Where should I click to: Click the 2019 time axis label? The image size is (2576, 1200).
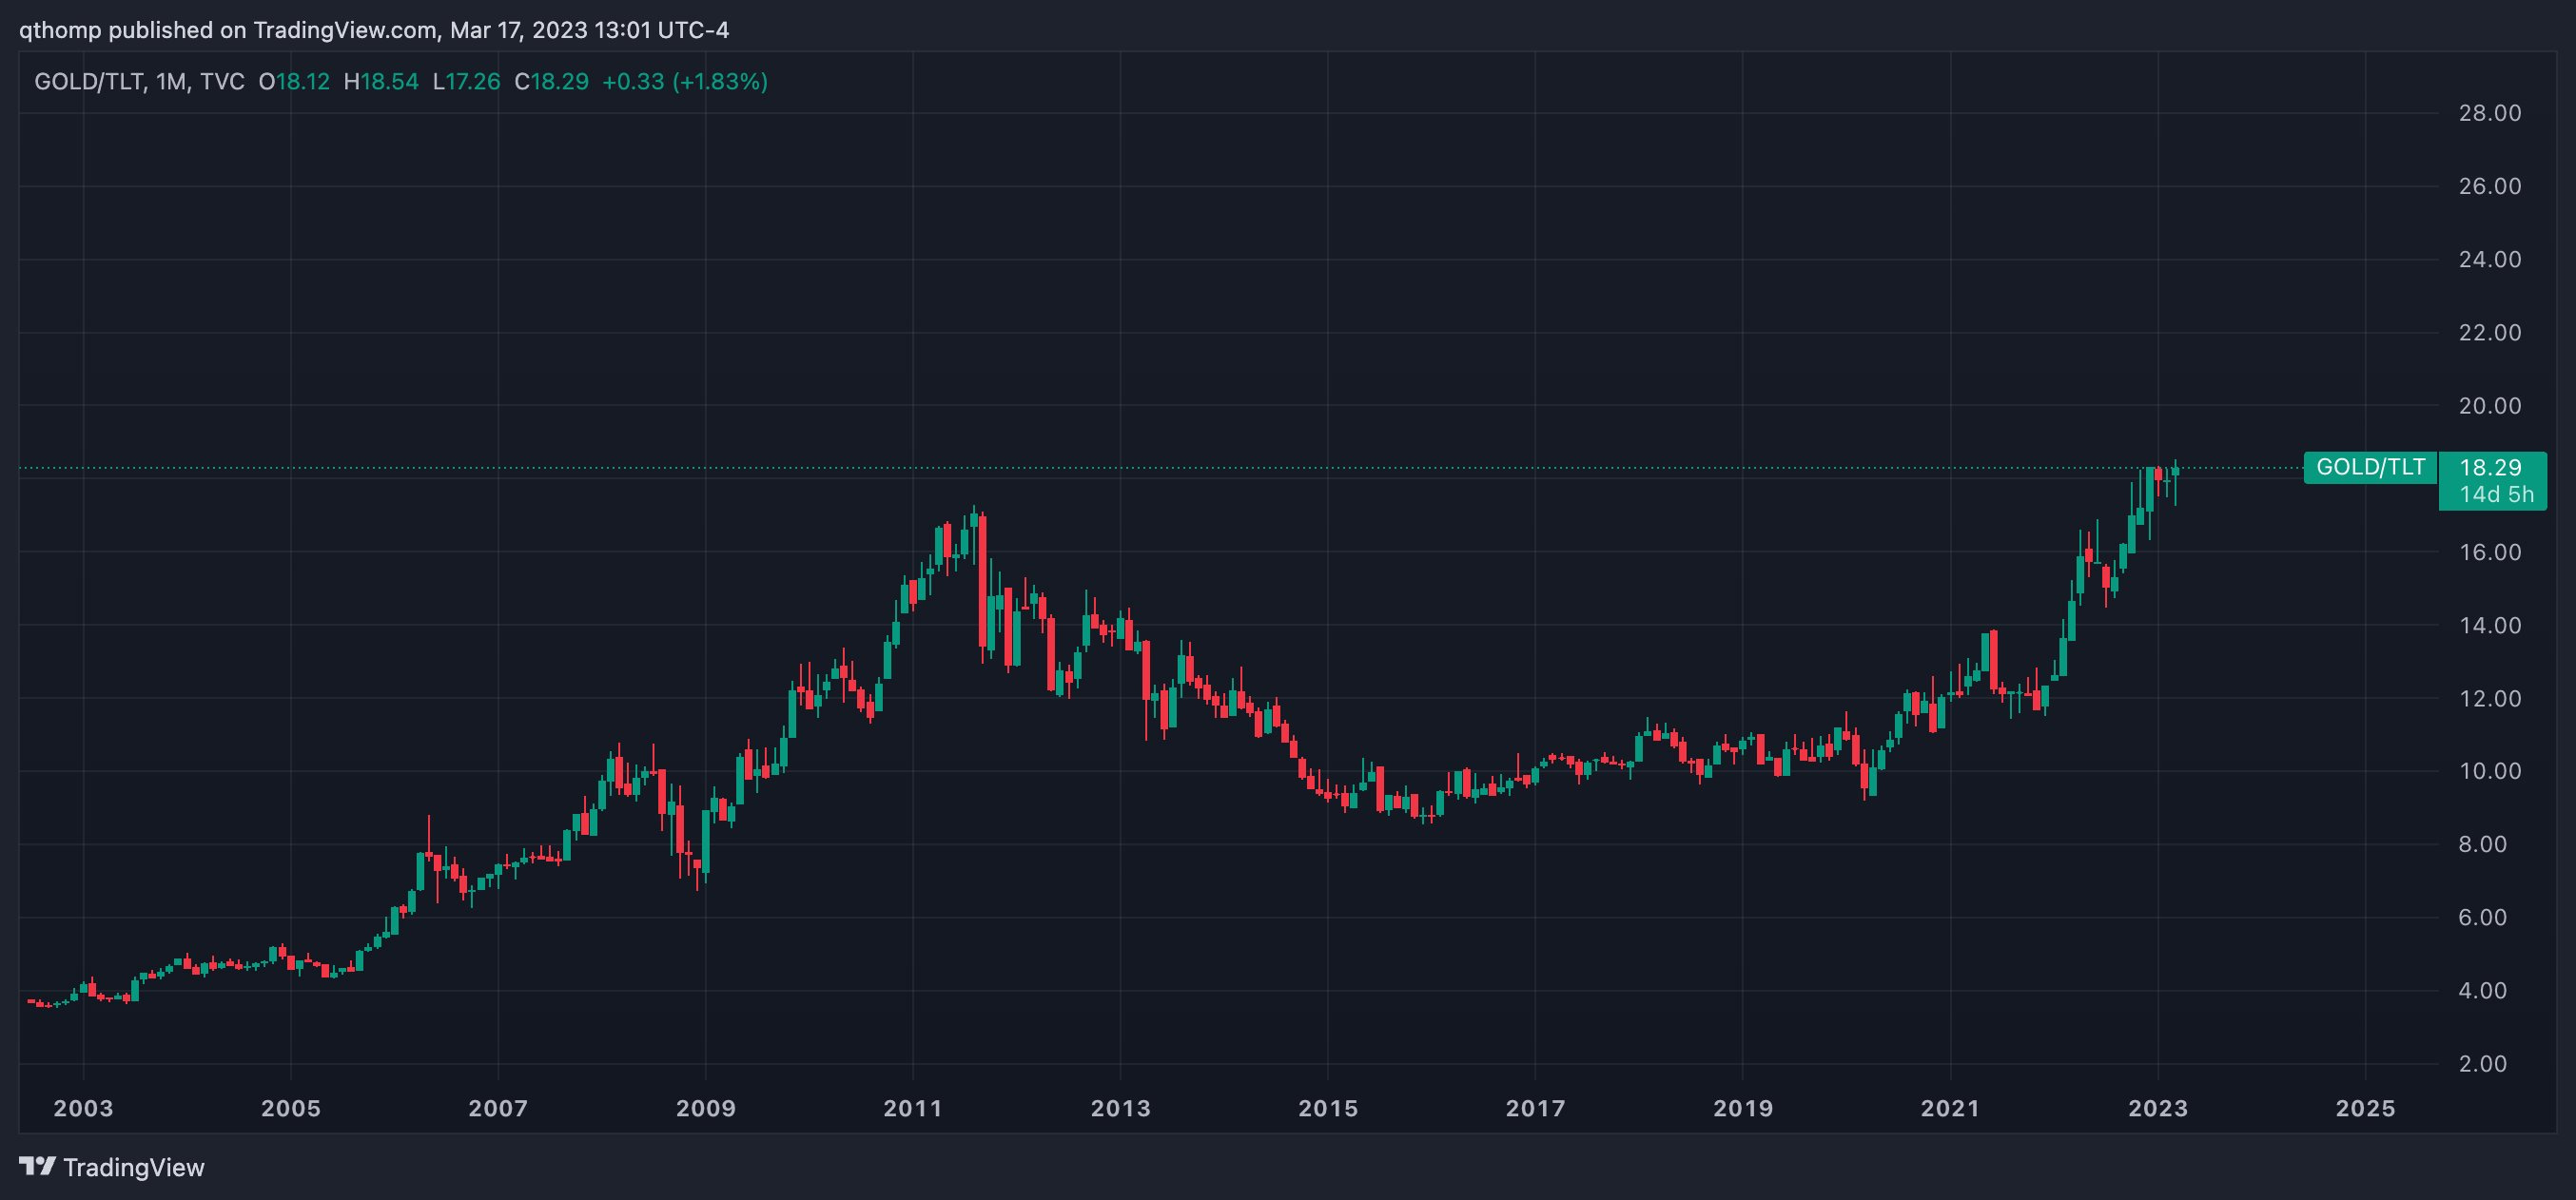[x=1743, y=1108]
